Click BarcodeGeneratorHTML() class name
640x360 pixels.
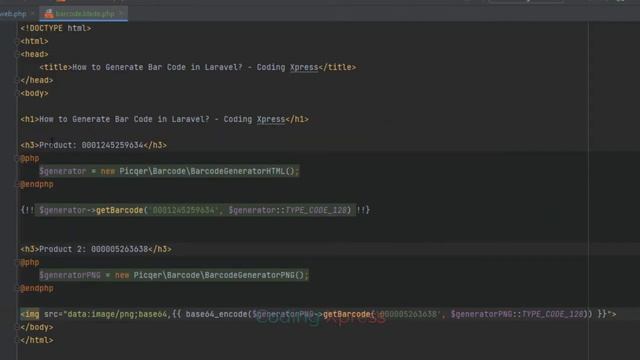(242, 171)
